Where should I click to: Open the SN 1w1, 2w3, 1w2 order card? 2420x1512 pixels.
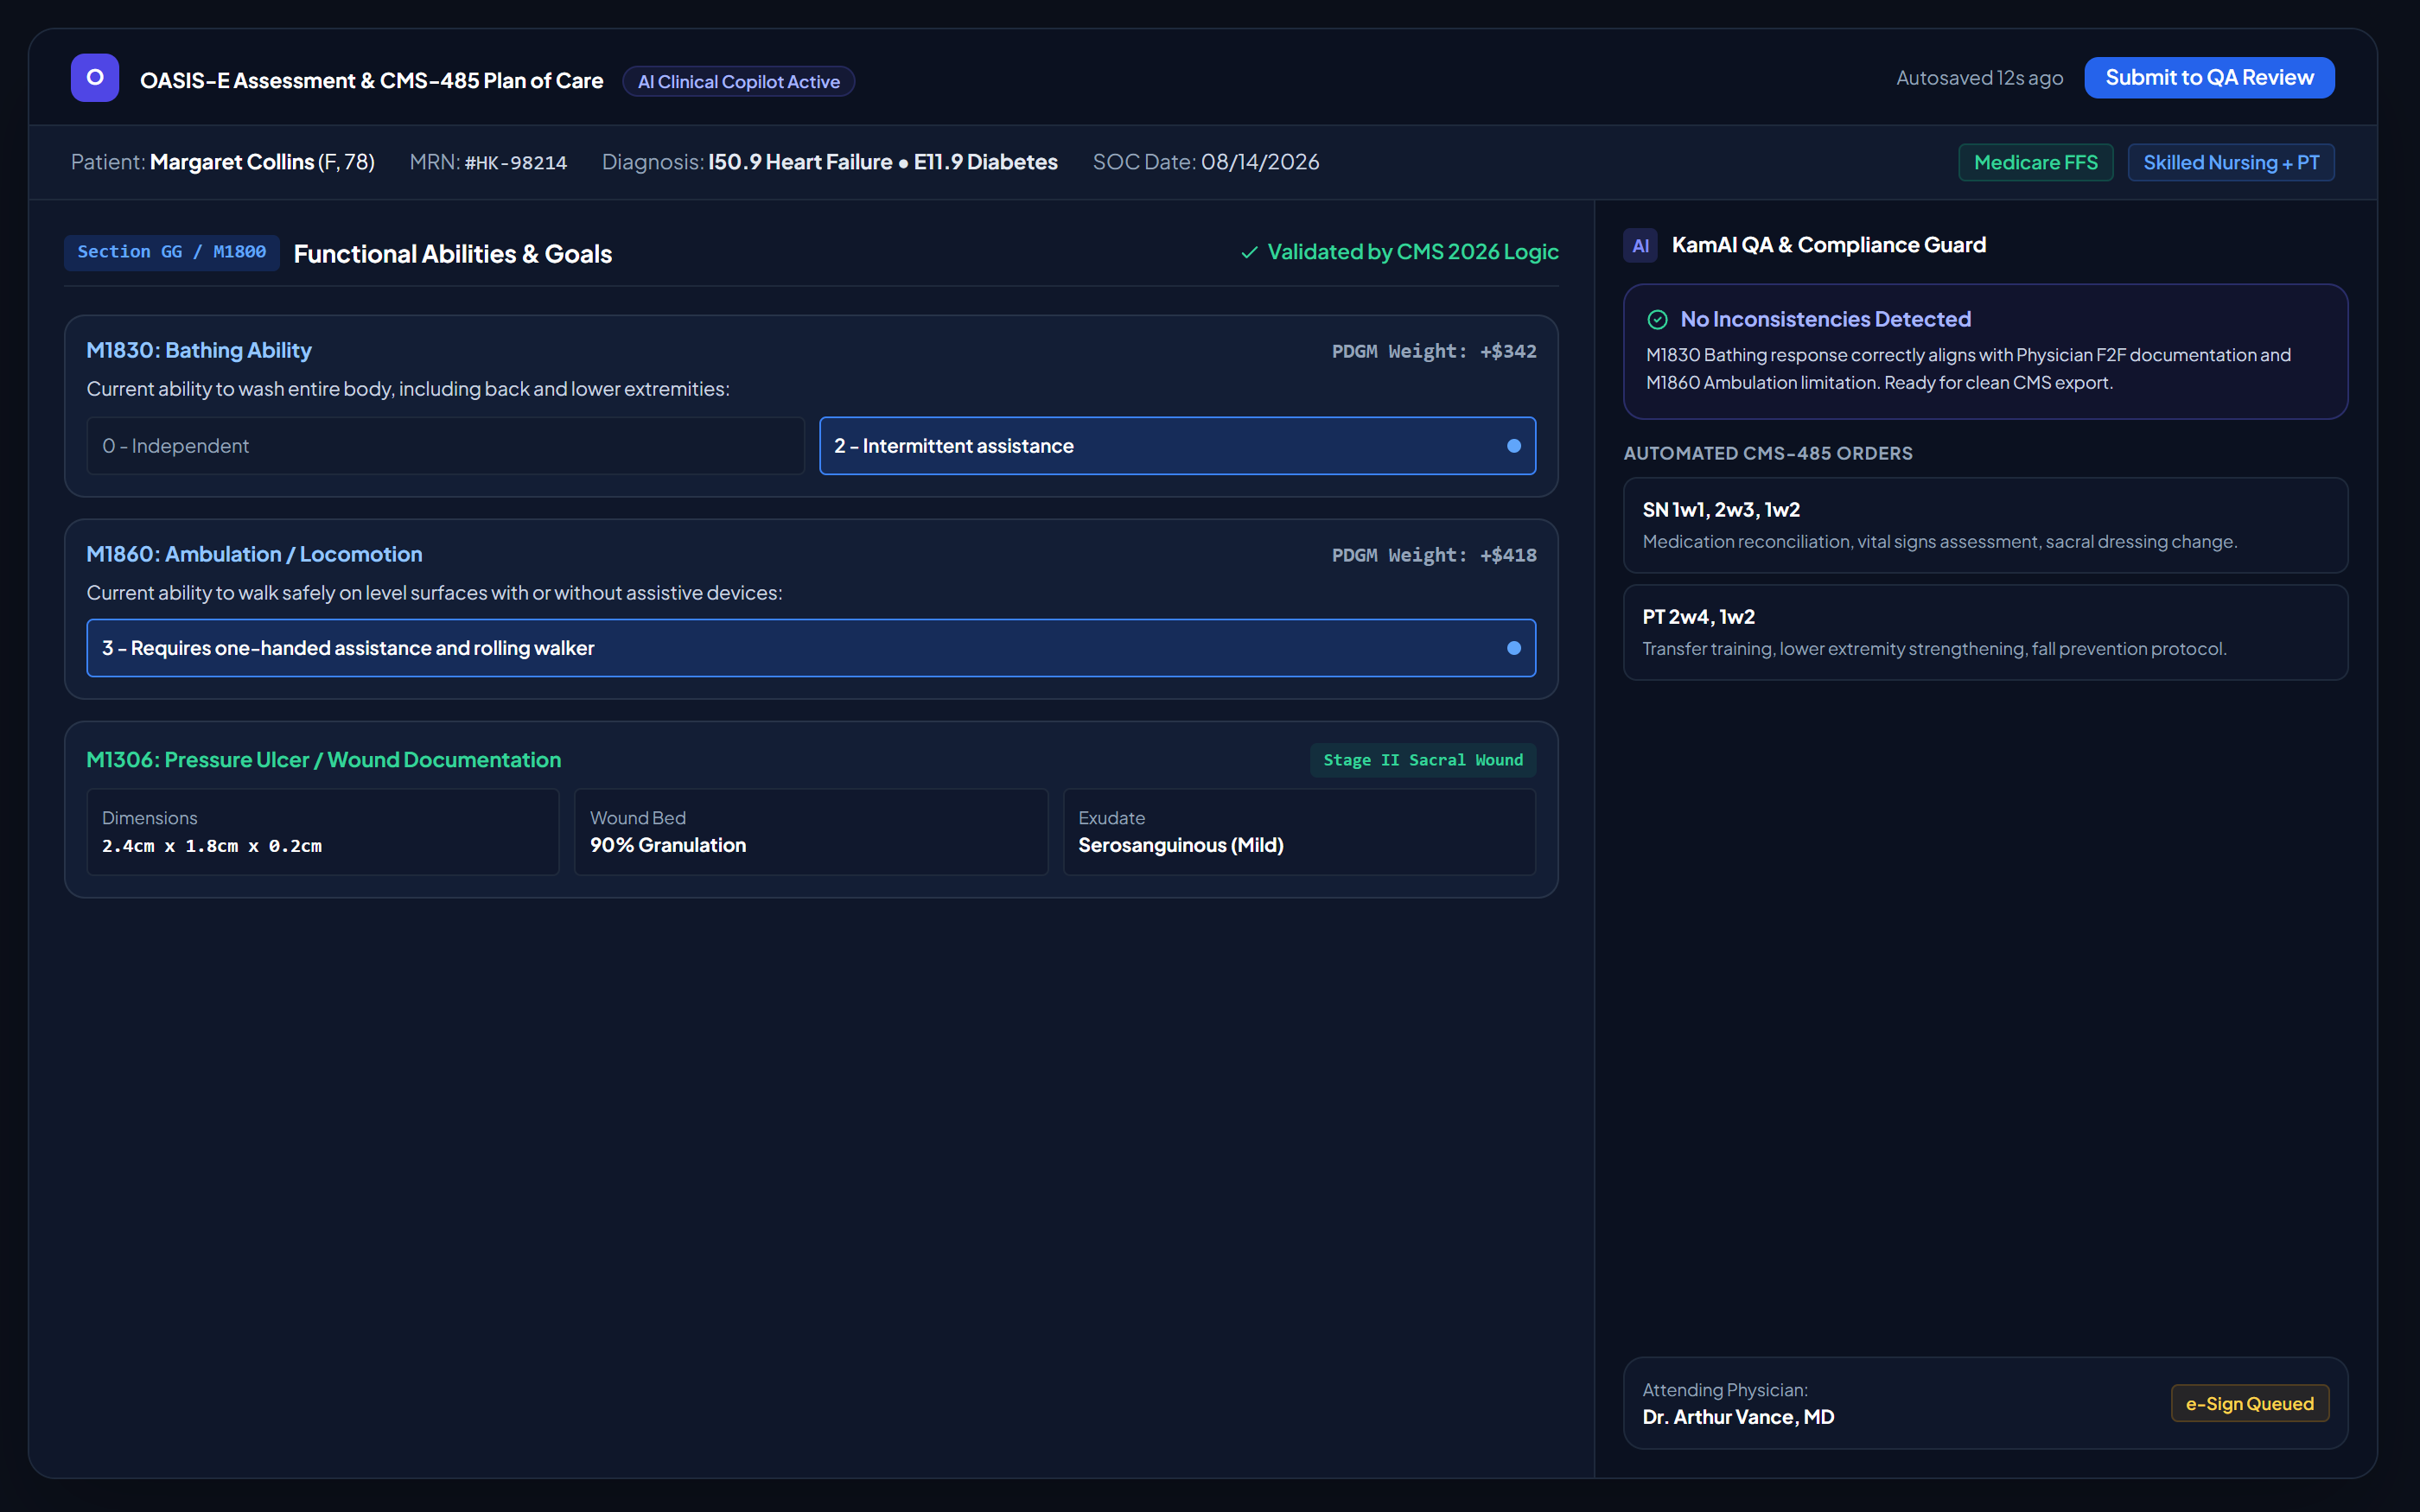[1986, 525]
